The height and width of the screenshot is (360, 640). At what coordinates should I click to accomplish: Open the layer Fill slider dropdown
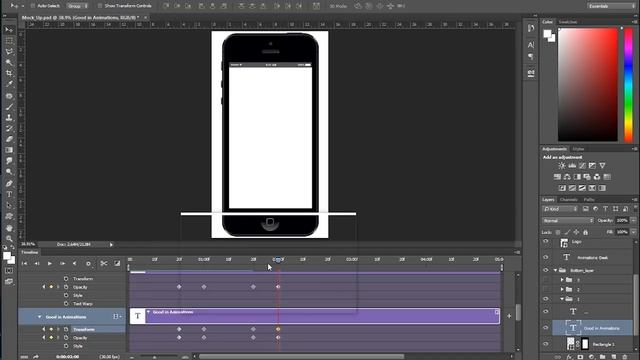pos(633,232)
